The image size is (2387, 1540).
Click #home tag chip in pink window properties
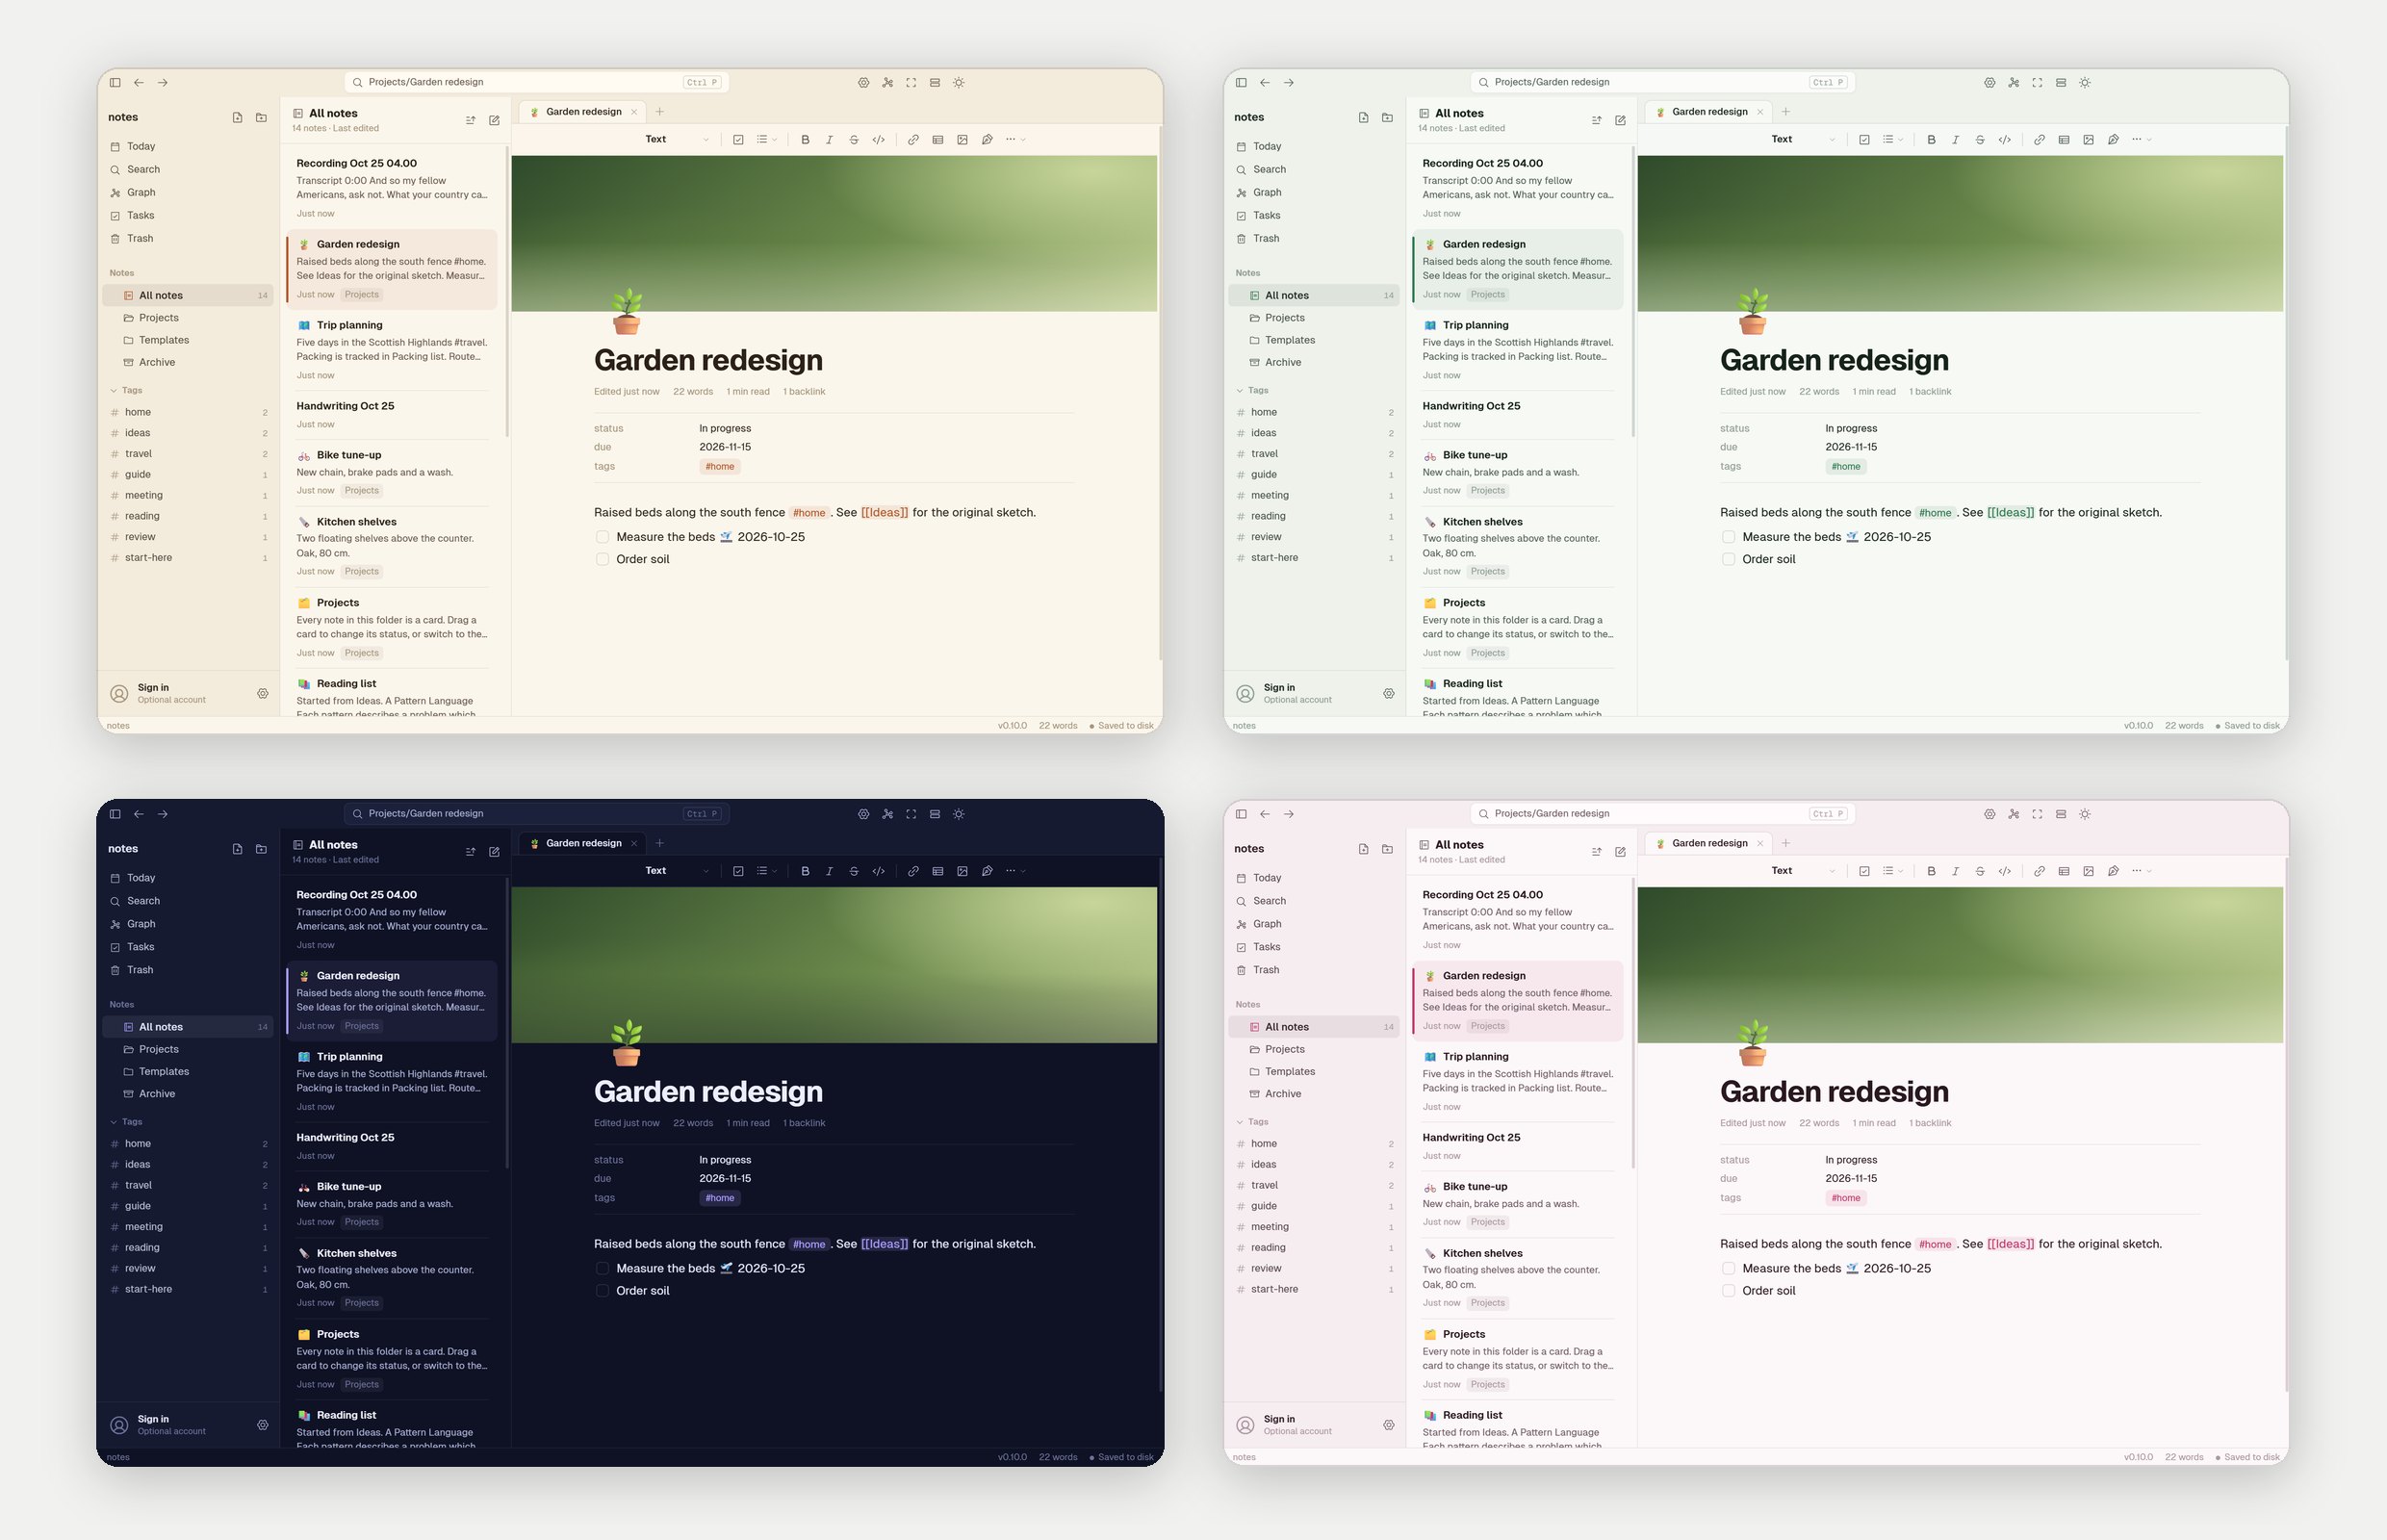[x=1846, y=1198]
